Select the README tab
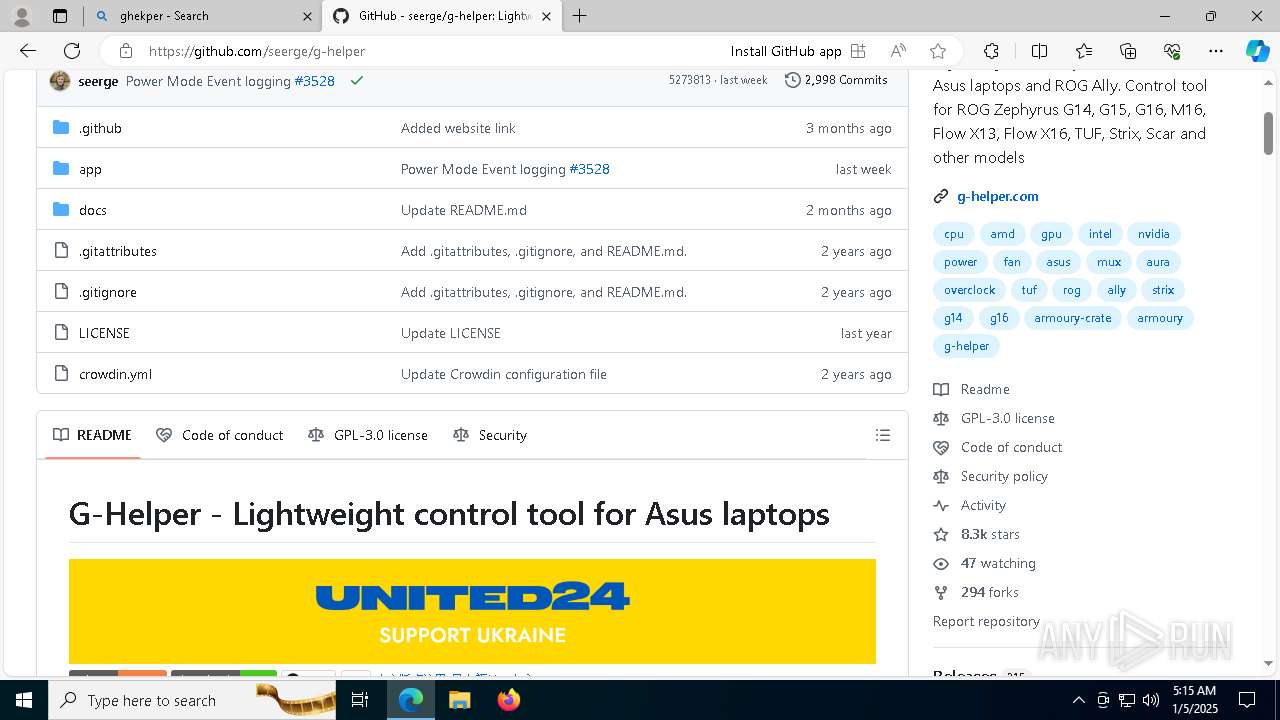Image resolution: width=1280 pixels, height=720 pixels. [93, 435]
